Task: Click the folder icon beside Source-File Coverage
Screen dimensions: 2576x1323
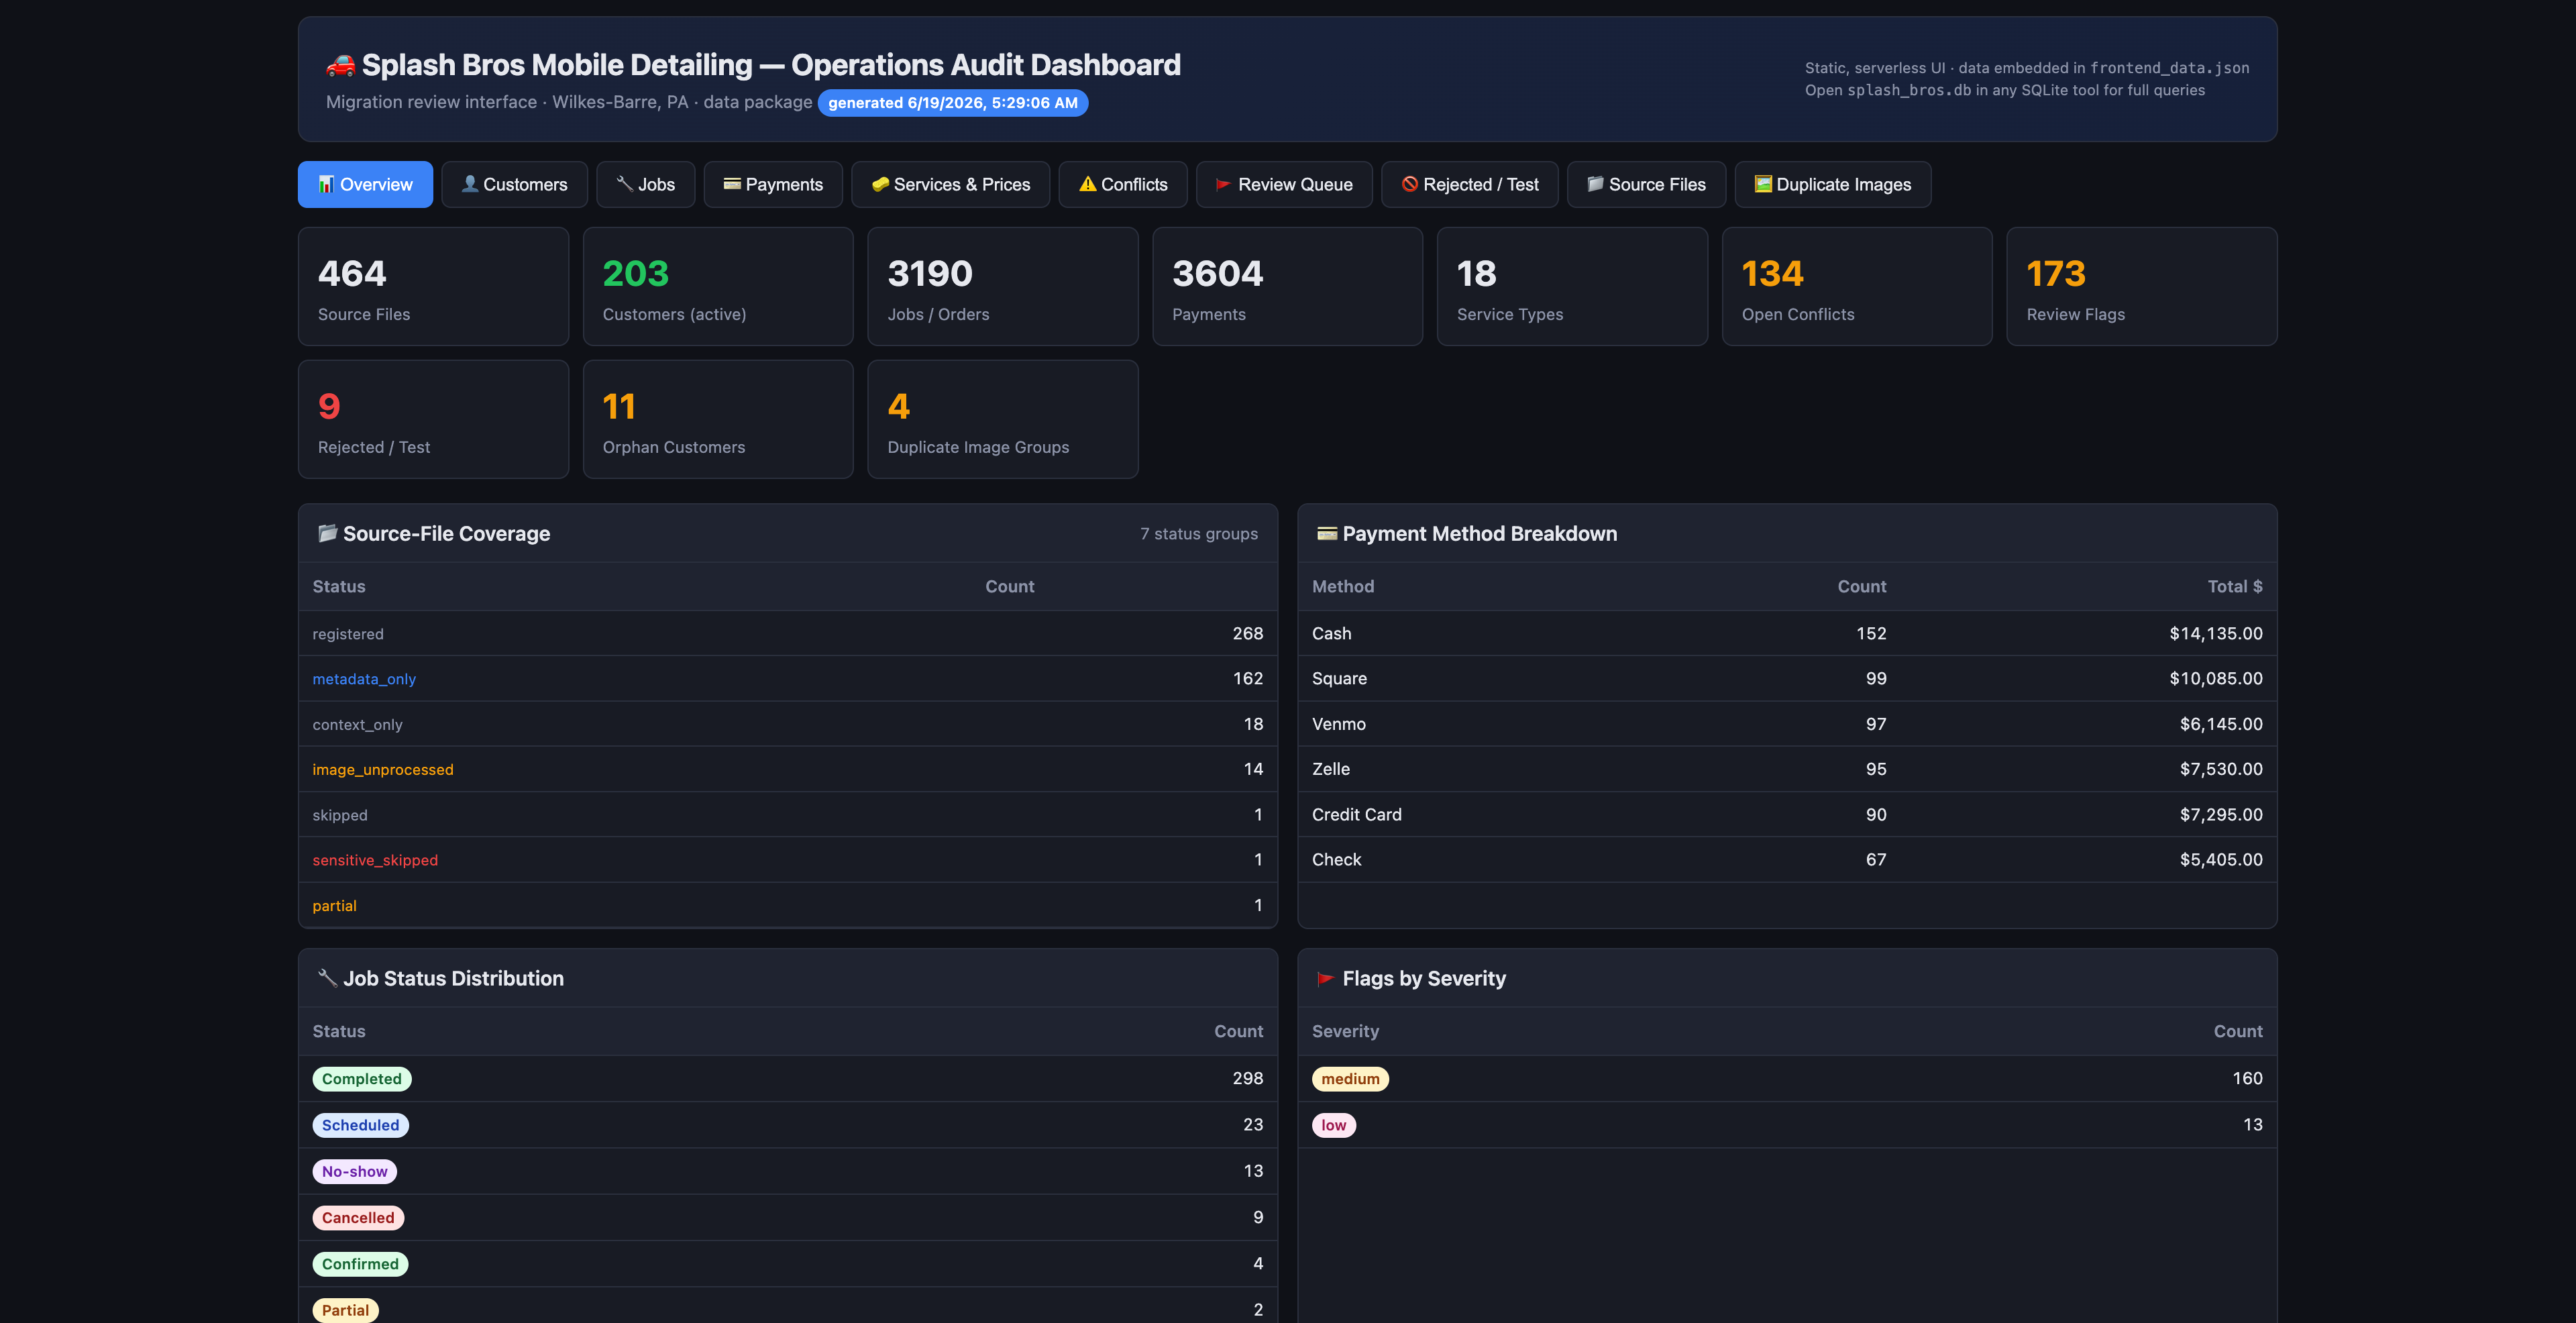Action: 327,533
